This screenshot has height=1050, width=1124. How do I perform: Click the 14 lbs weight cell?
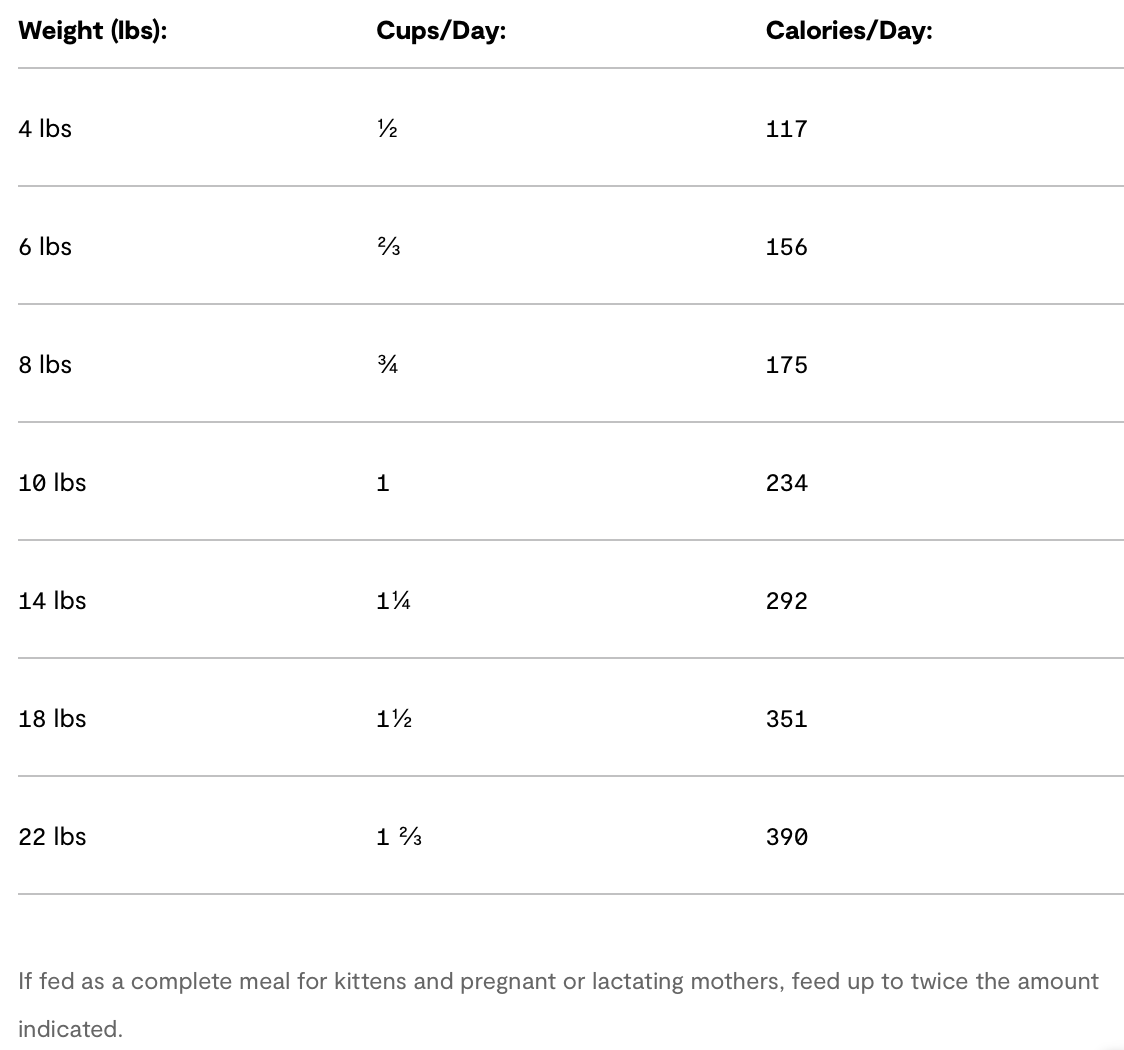coord(52,601)
